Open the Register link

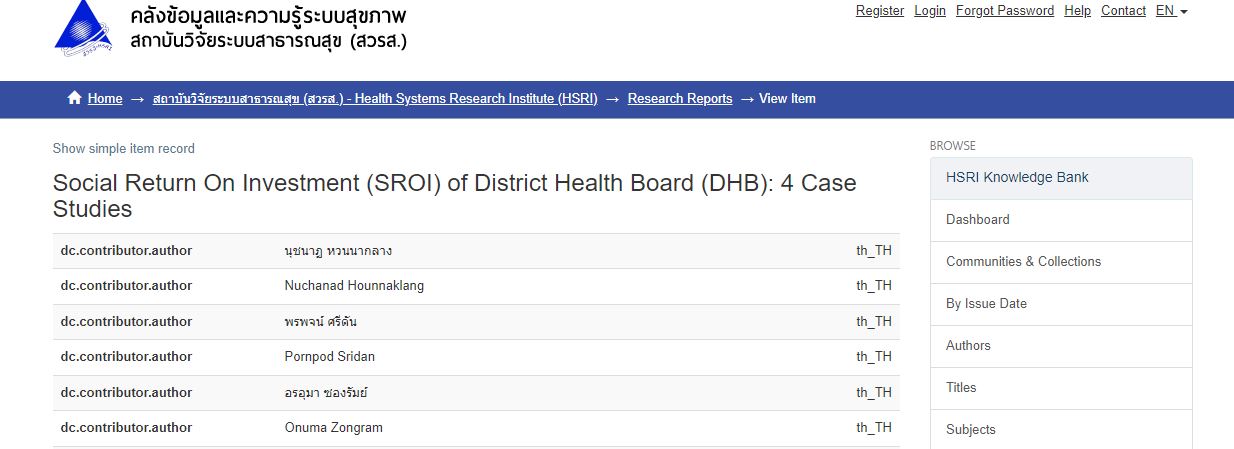click(x=880, y=11)
